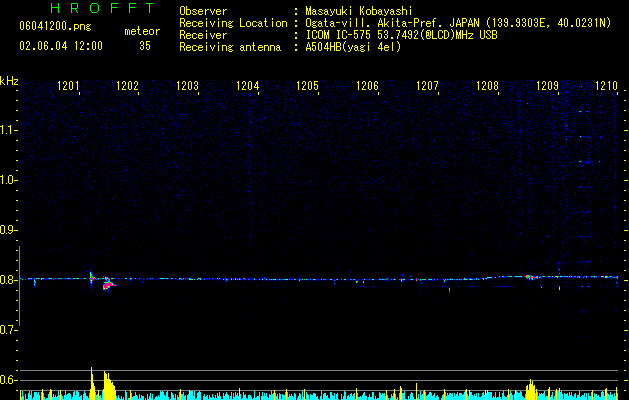Select the ICOM IC-575 53.7492 MHz USB text

[x=401, y=35]
